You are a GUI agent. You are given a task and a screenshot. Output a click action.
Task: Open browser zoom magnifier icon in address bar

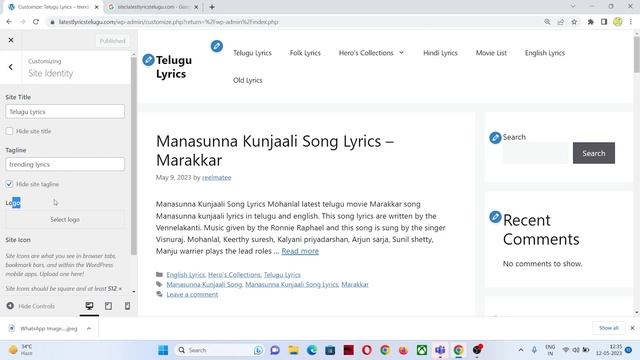[x=547, y=22]
